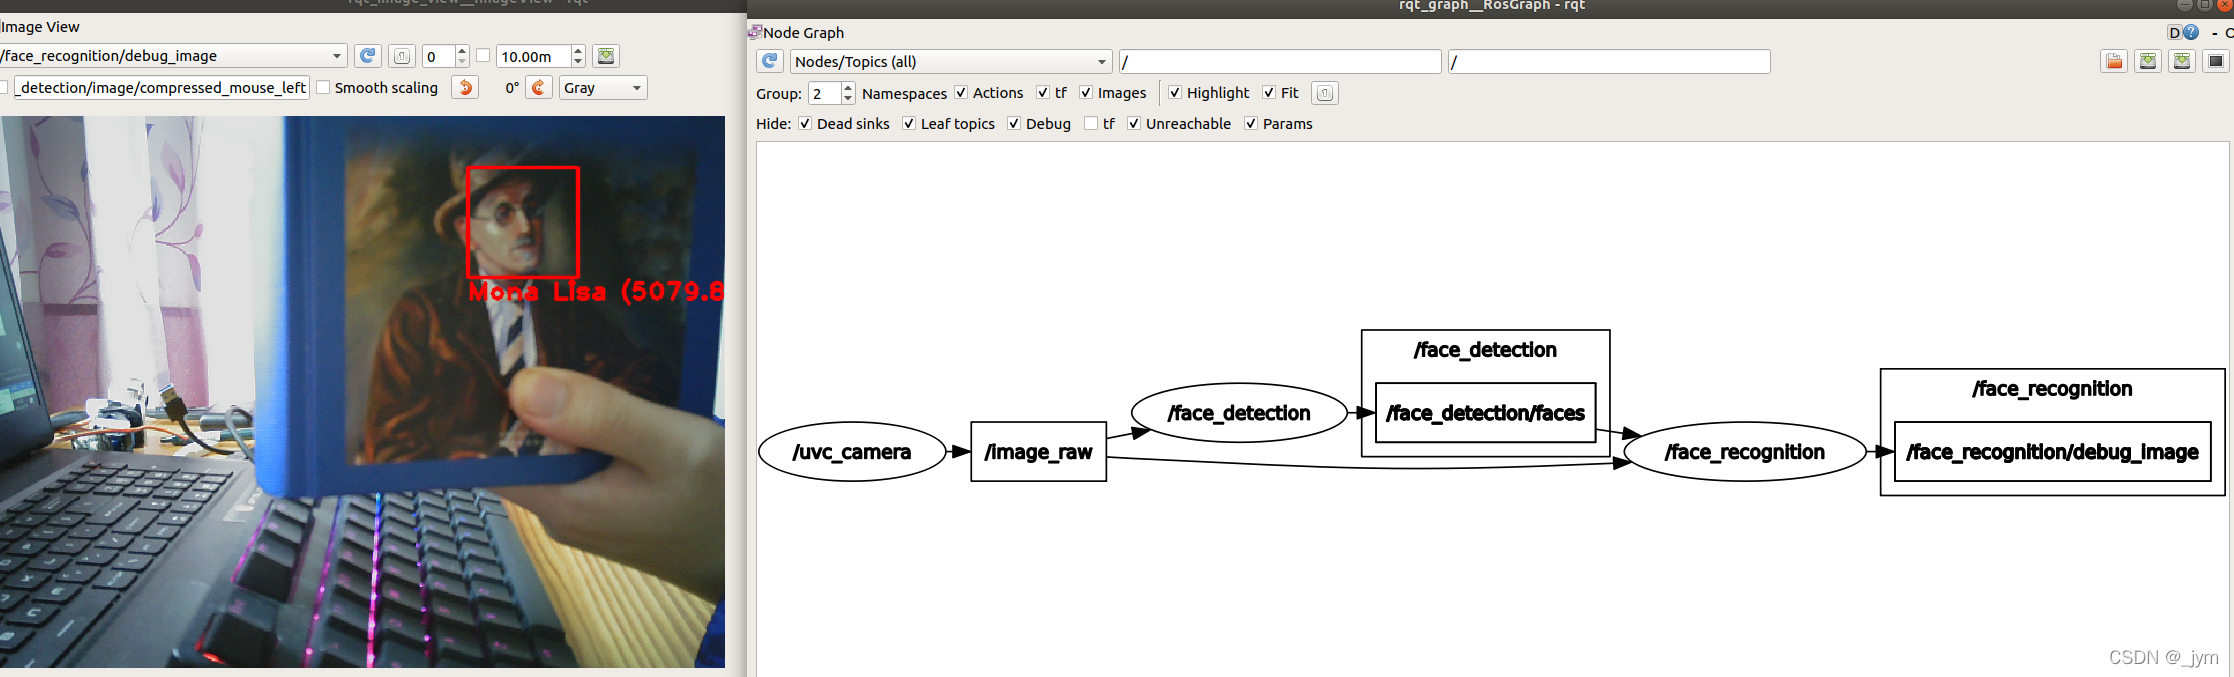Uncheck Hide Leaf topics
2234x677 pixels.
click(909, 124)
